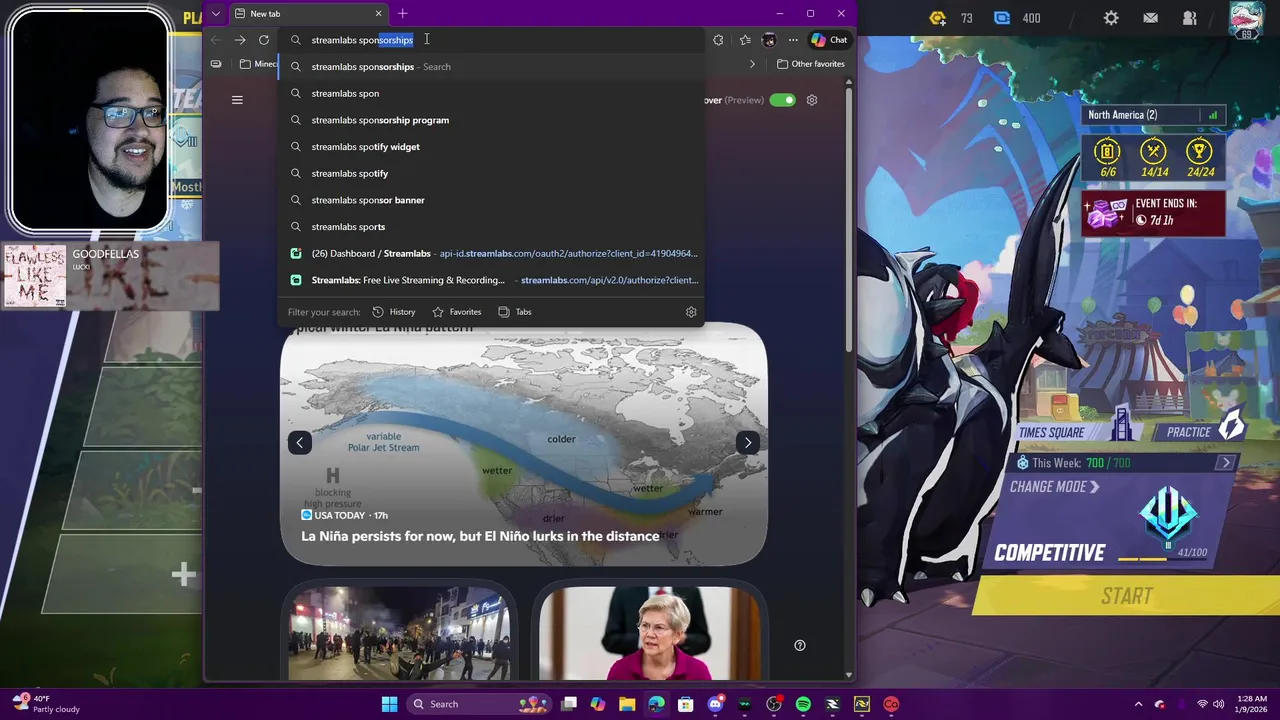Screen dimensions: 1280x720
Task: Open the 14/14 crossed swords icon
Action: tap(1154, 158)
